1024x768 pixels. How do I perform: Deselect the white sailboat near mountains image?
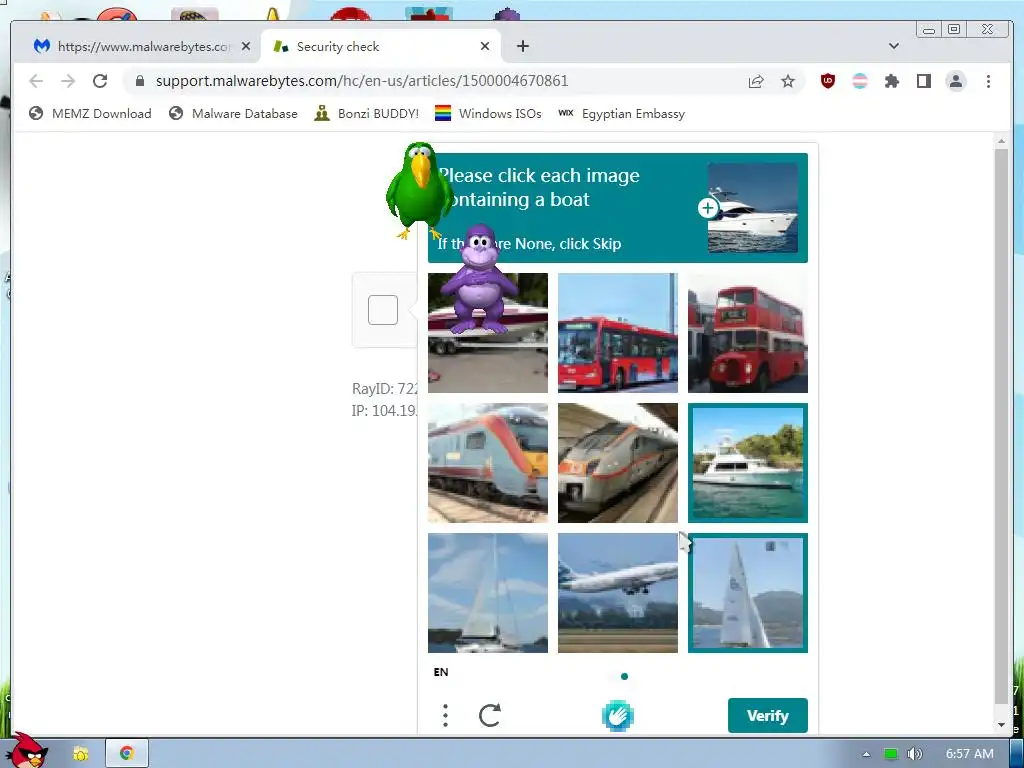(748, 593)
